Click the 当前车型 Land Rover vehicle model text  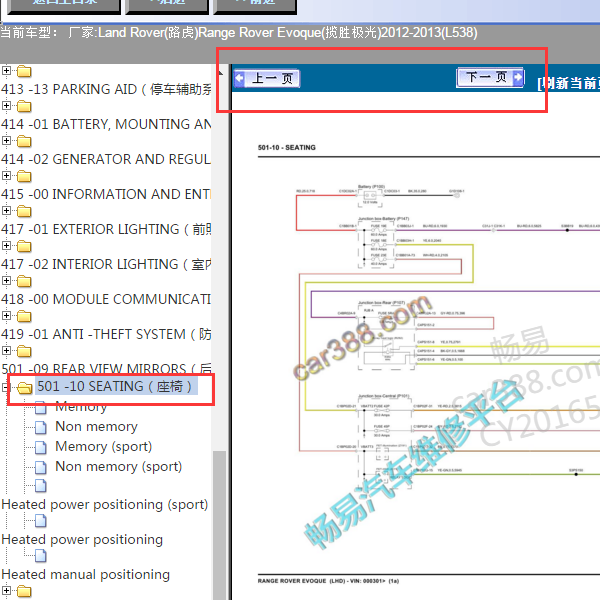[239, 33]
